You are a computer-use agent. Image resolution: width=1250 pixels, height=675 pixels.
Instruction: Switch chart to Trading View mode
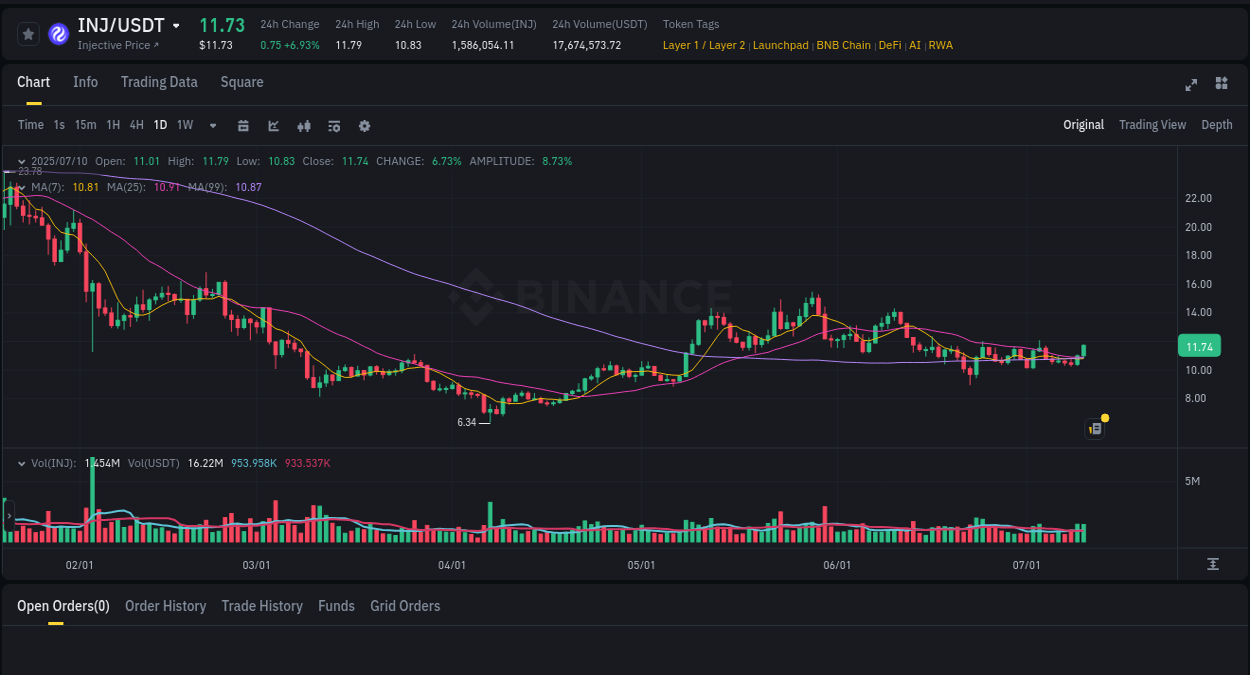pos(1152,124)
